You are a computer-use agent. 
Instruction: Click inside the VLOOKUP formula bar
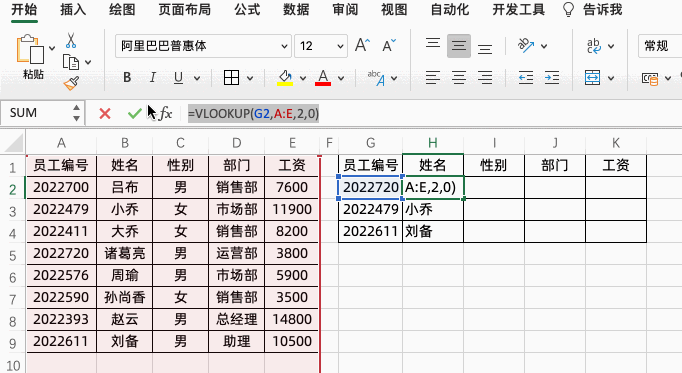[254, 114]
